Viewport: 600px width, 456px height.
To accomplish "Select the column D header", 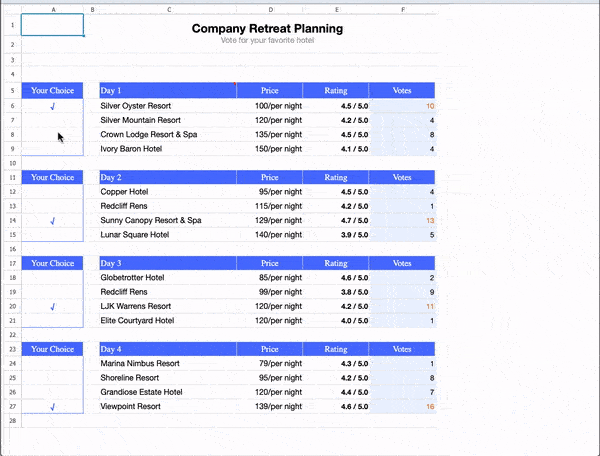I will point(269,10).
